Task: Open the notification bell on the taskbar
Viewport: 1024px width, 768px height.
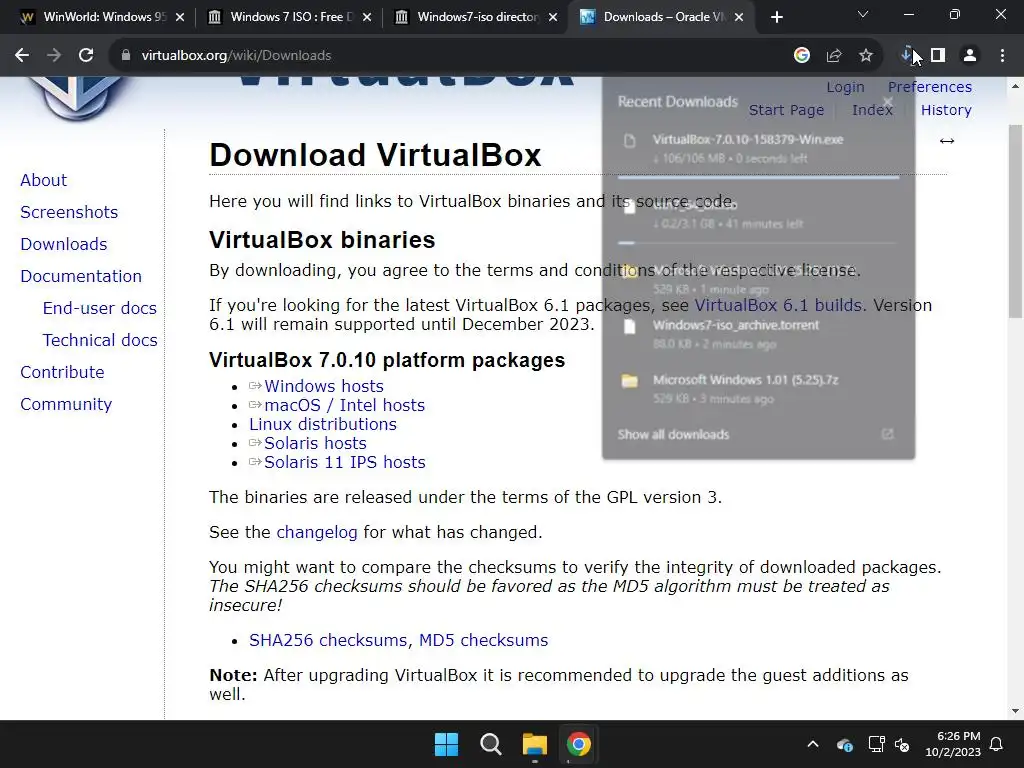Action: [997, 744]
